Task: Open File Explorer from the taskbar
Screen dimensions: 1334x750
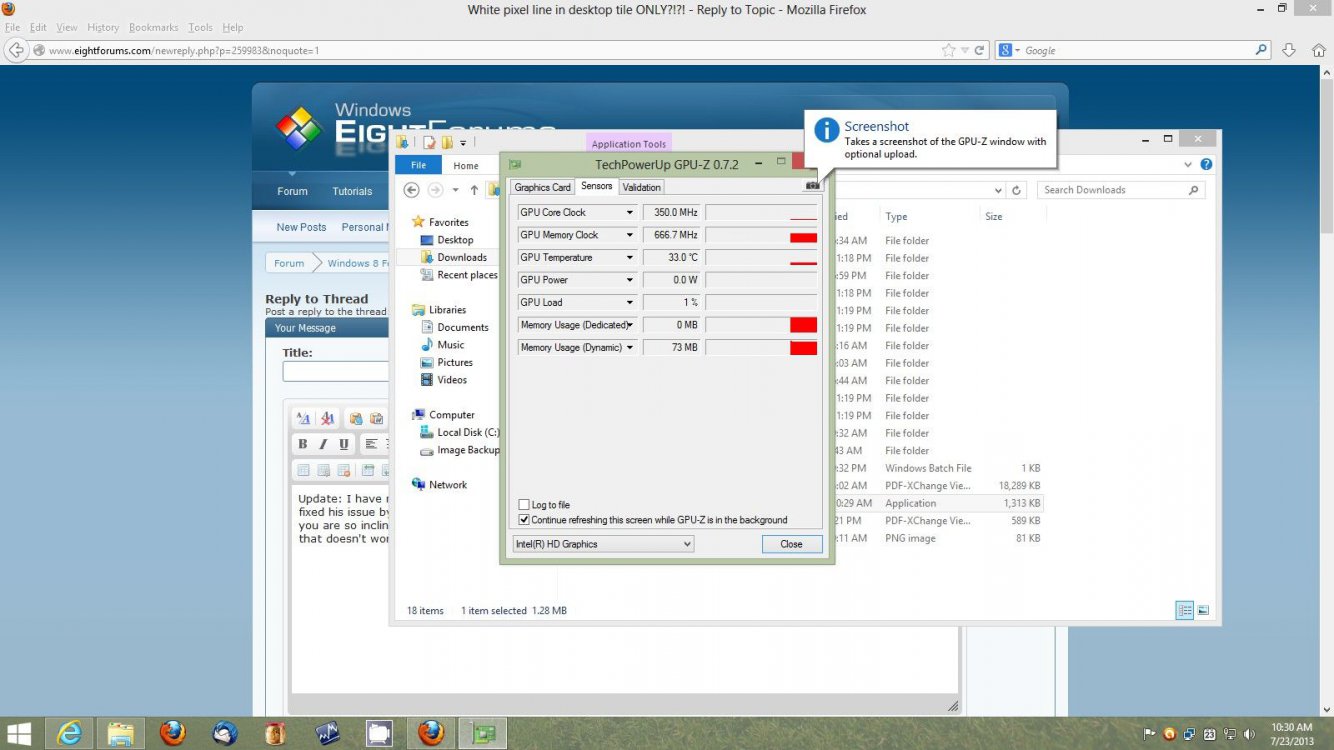Action: [x=121, y=733]
